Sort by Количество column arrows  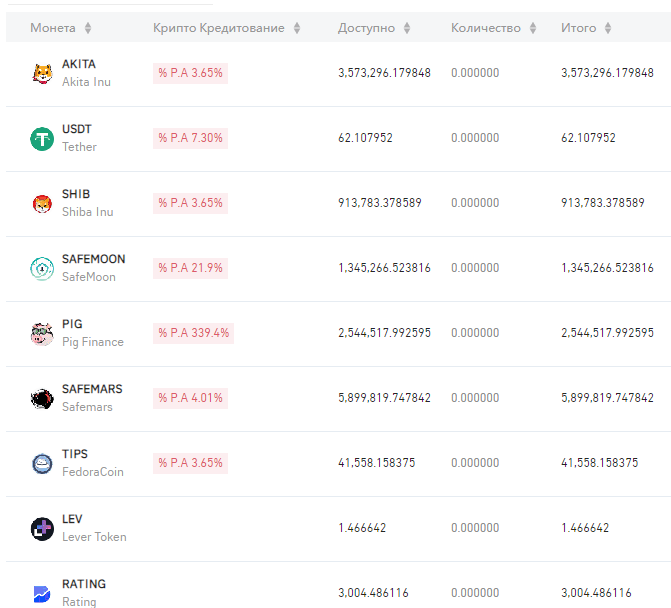click(532, 28)
